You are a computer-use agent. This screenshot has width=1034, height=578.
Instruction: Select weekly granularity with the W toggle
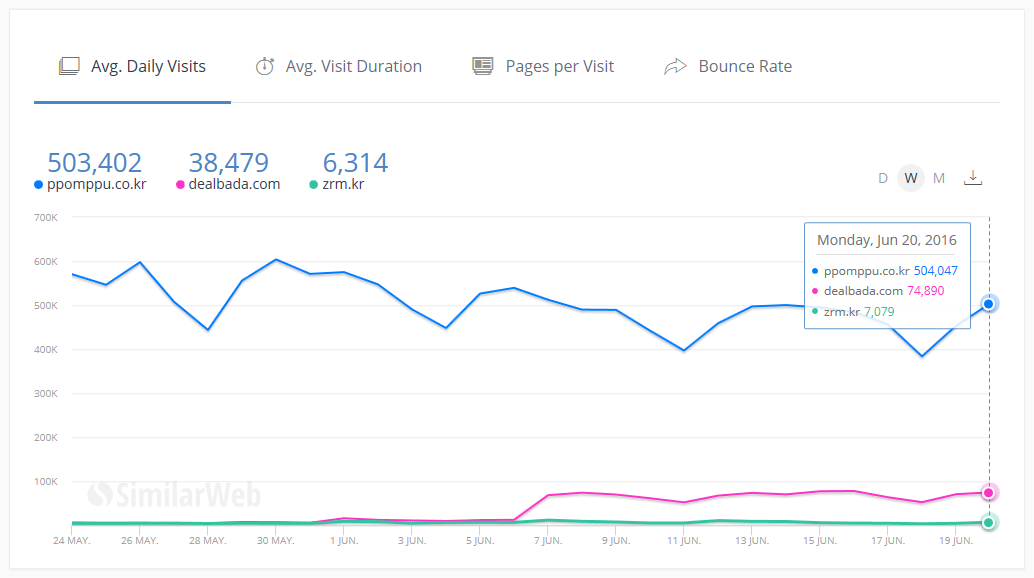tap(910, 178)
